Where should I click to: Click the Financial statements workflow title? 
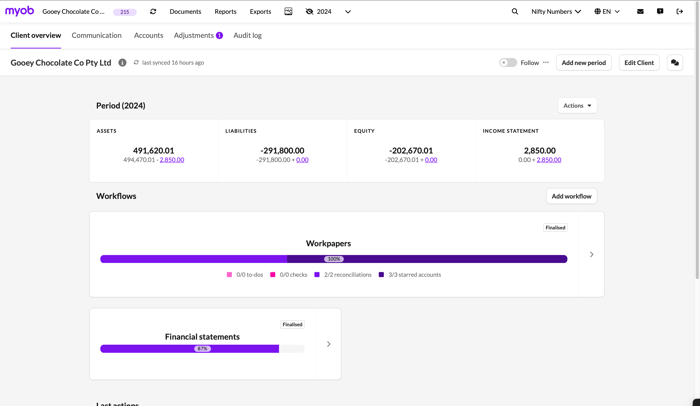pos(202,337)
